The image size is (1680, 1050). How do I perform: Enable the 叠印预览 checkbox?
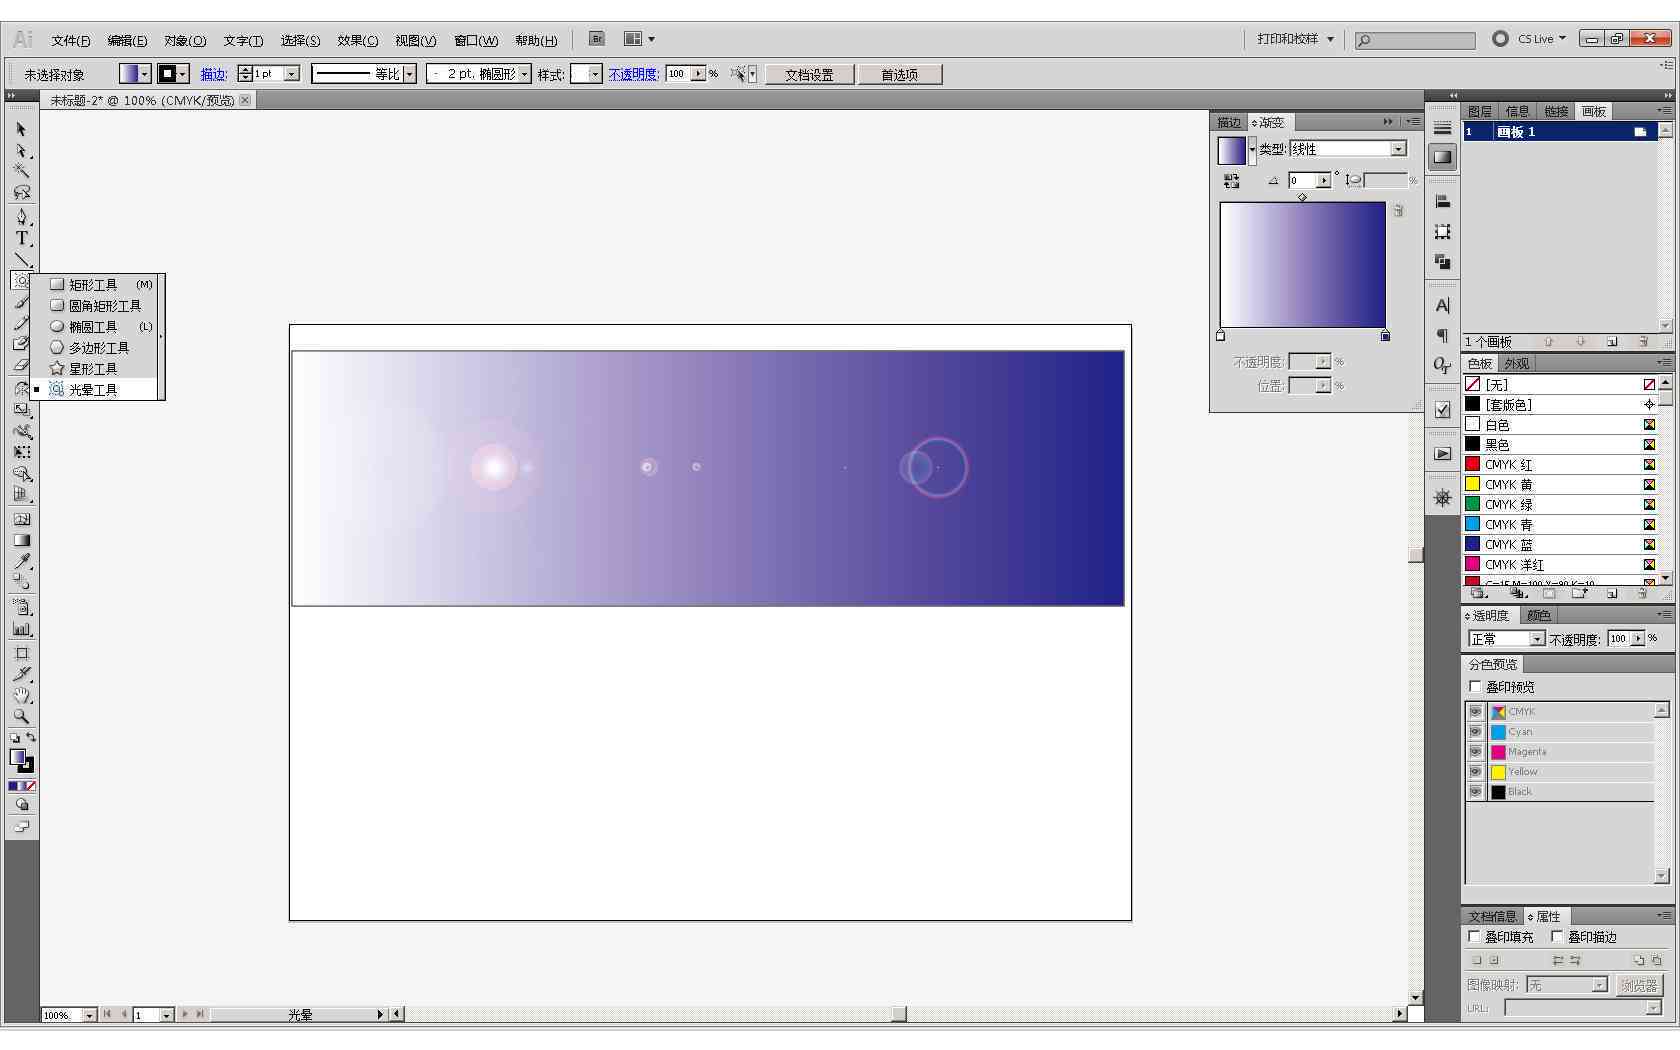pyautogui.click(x=1475, y=686)
